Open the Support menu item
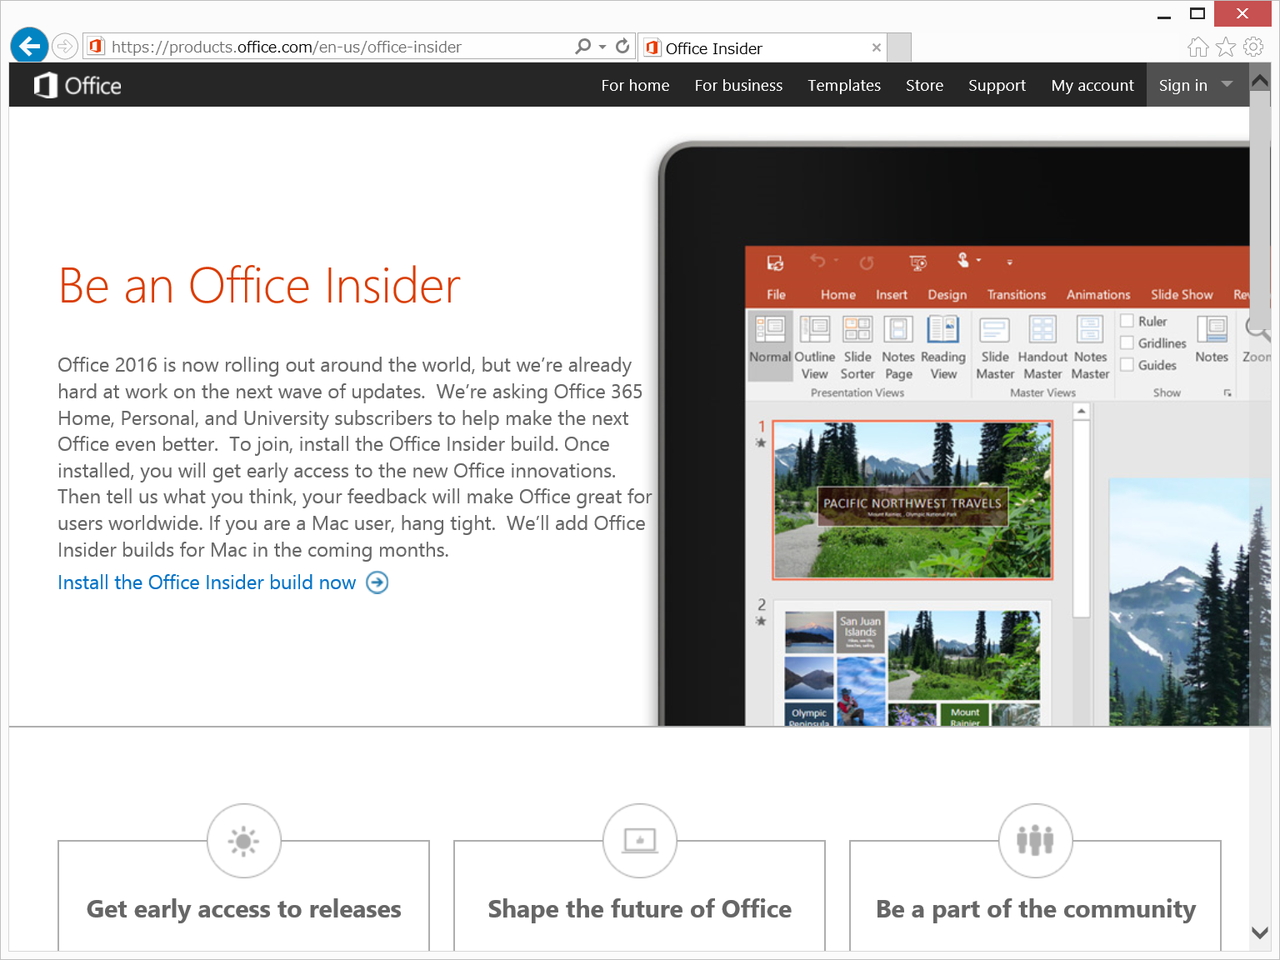The height and width of the screenshot is (960, 1280). tap(996, 85)
